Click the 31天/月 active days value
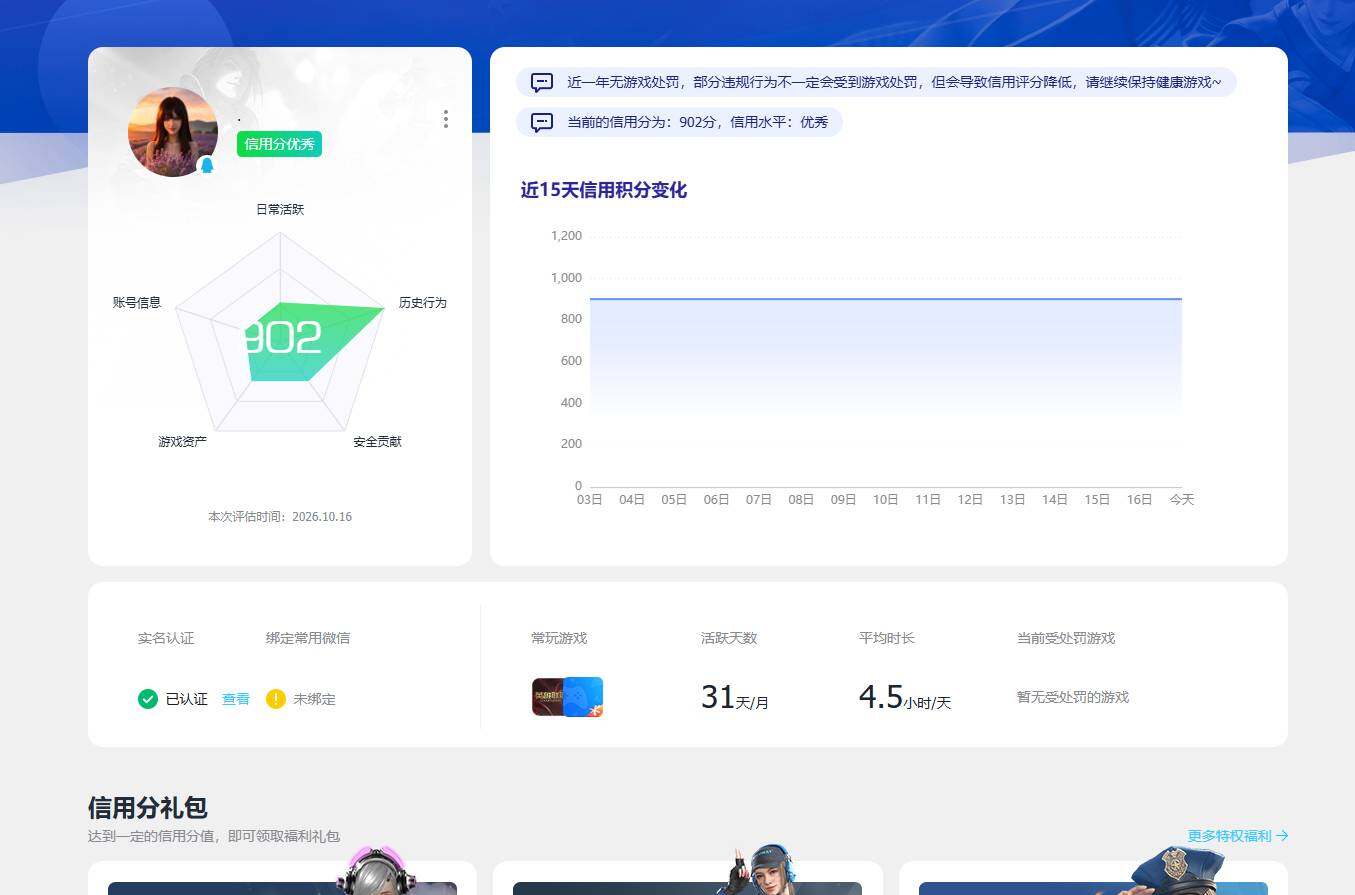 735,697
